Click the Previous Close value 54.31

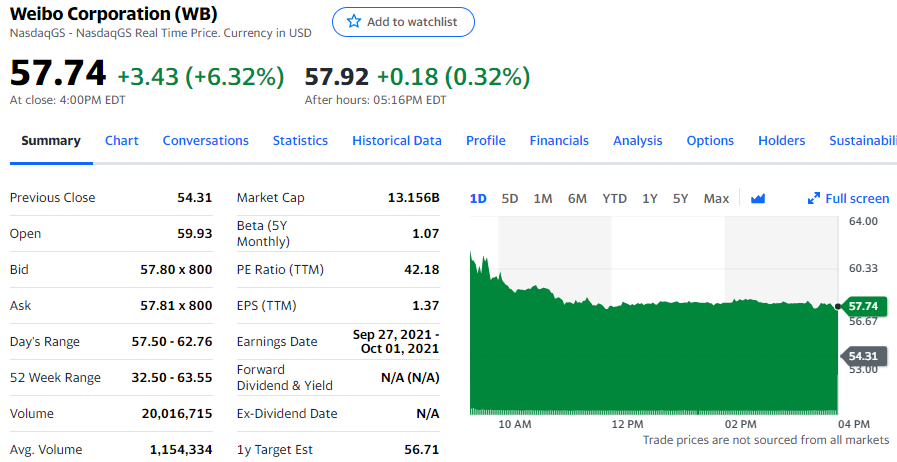pos(195,197)
